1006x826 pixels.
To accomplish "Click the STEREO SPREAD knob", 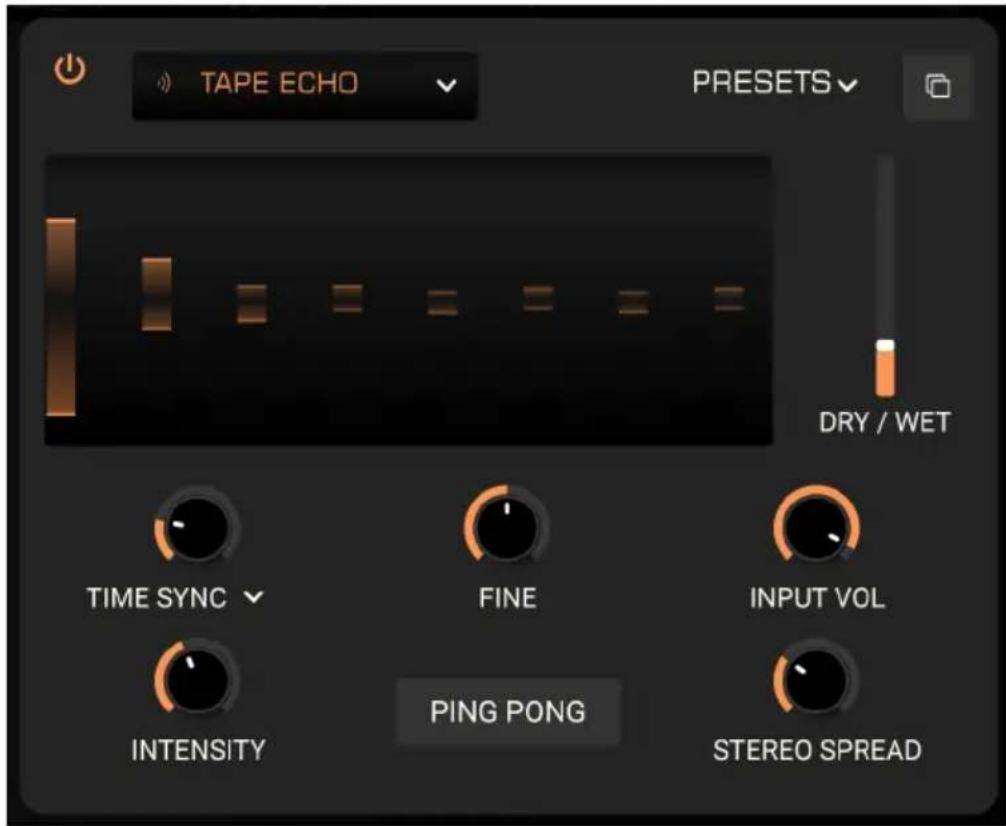I will coord(816,678).
